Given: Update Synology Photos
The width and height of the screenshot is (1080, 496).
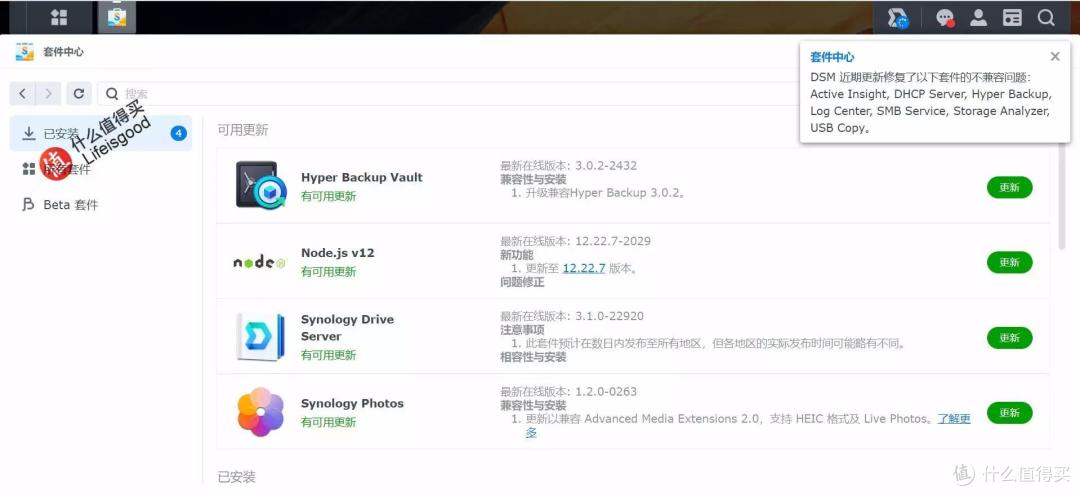Looking at the screenshot, I should (1009, 413).
